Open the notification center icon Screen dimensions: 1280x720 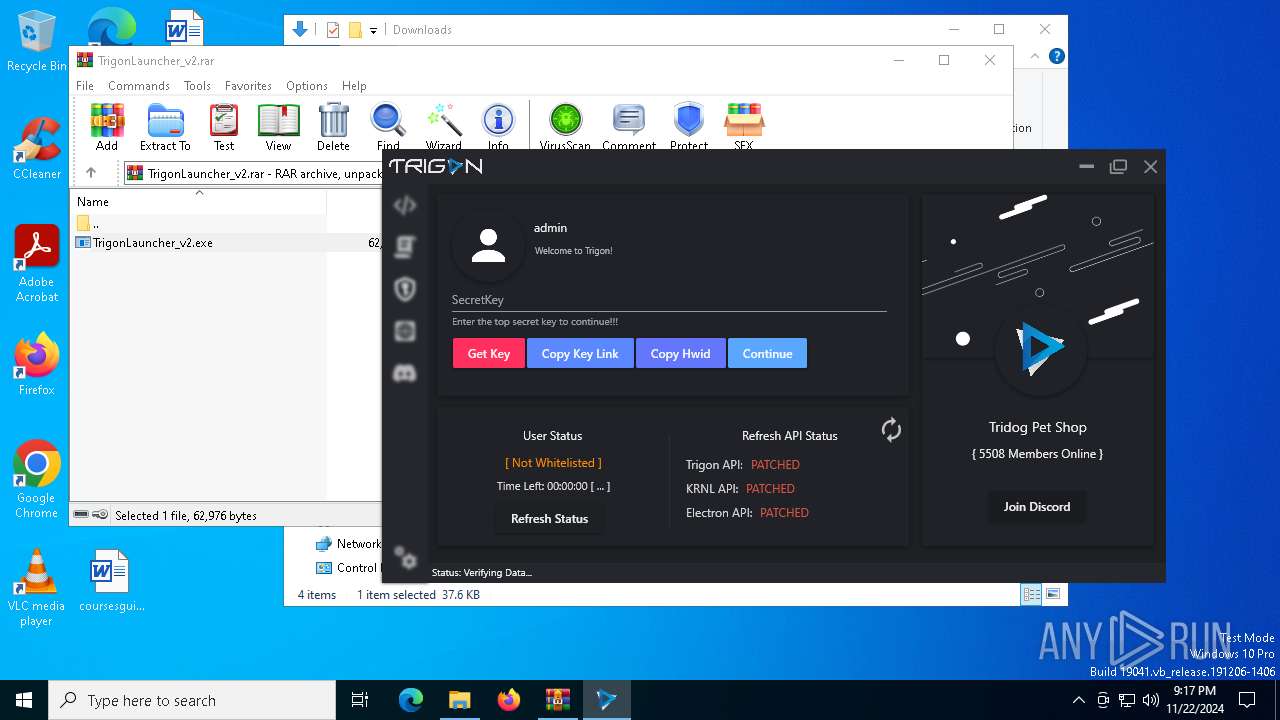1247,700
